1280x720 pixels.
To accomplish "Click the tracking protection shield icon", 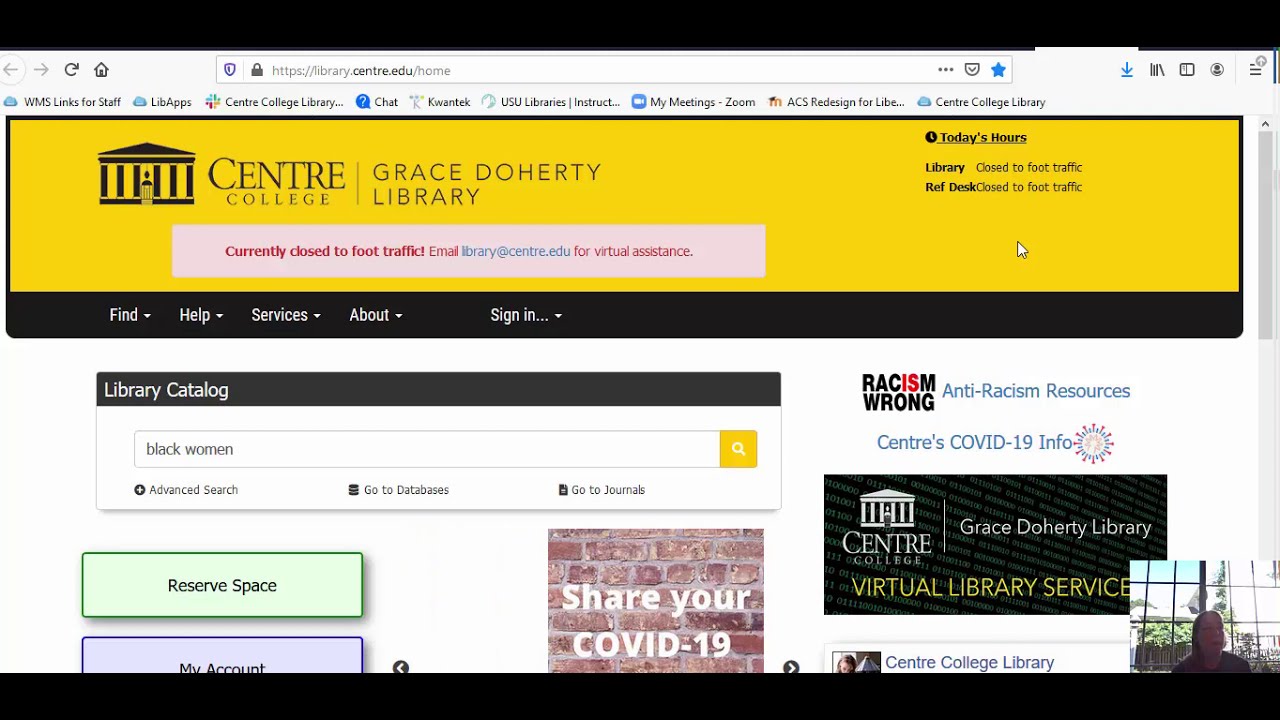I will coord(230,70).
